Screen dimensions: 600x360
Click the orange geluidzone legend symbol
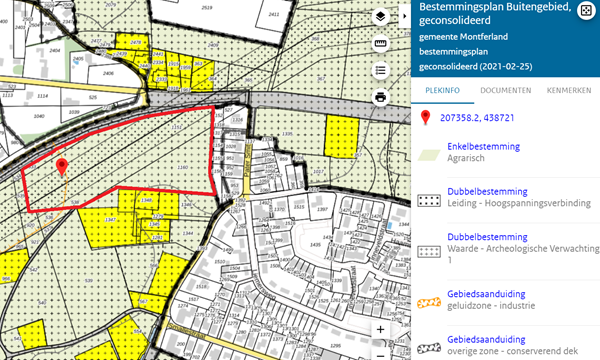[429, 303]
